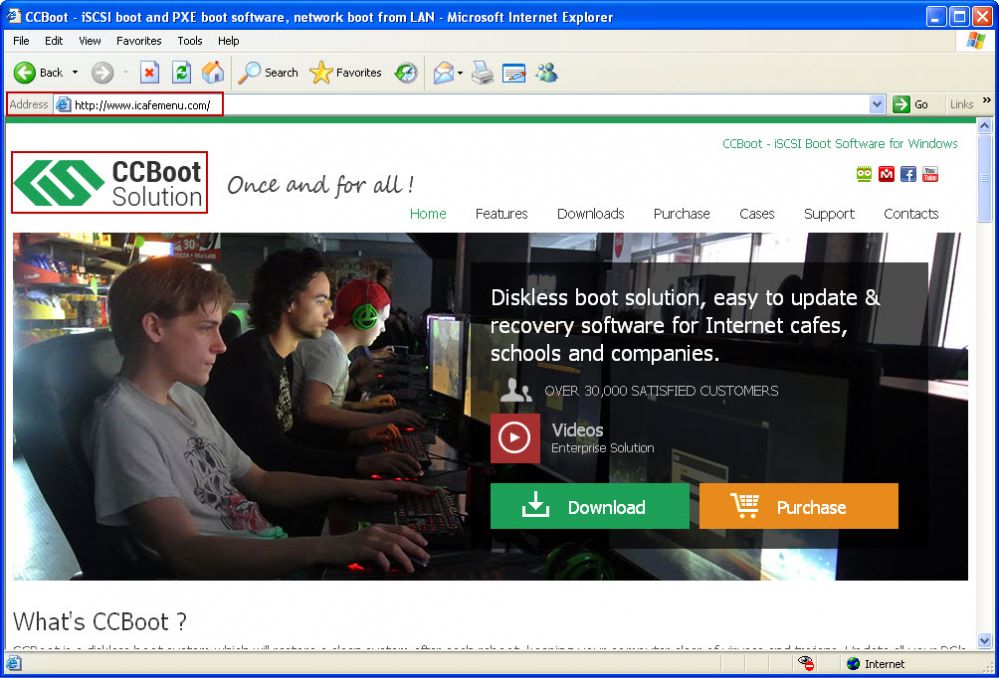Go to the Features nav link
999x678 pixels.
pyautogui.click(x=501, y=214)
